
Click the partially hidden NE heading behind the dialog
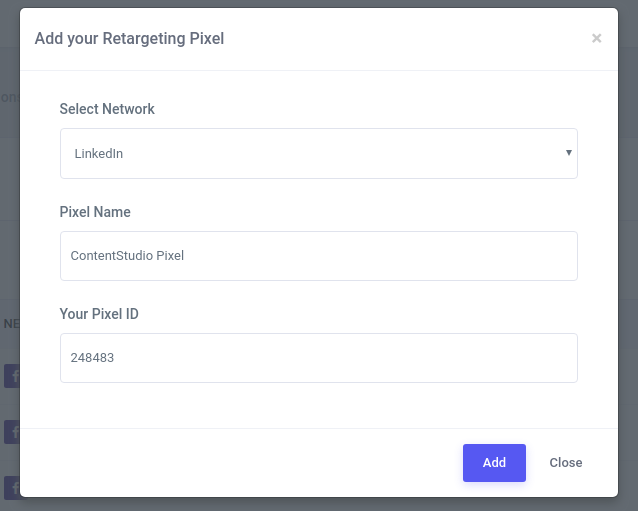[x=10, y=324]
